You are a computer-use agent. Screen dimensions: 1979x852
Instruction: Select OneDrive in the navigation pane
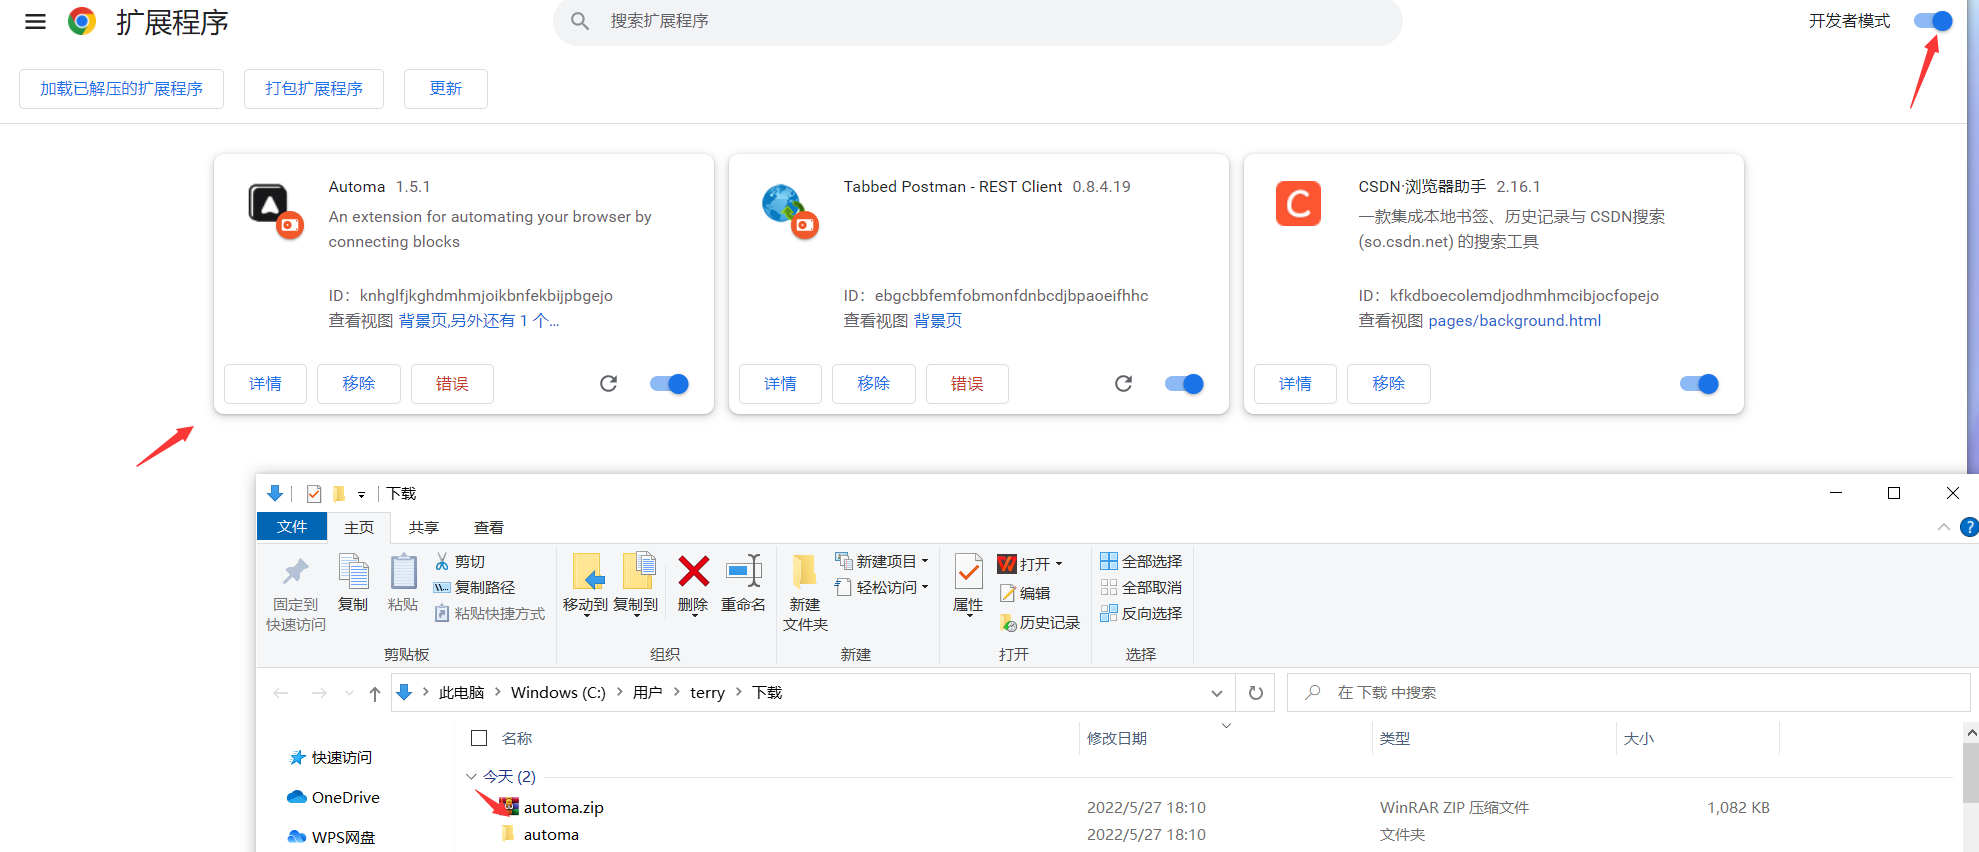(334, 797)
